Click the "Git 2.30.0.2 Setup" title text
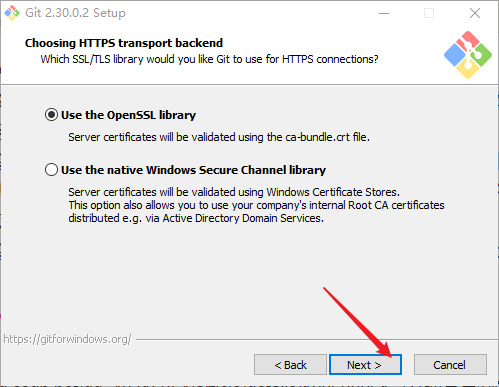This screenshot has height=387, width=499. pyautogui.click(x=75, y=13)
